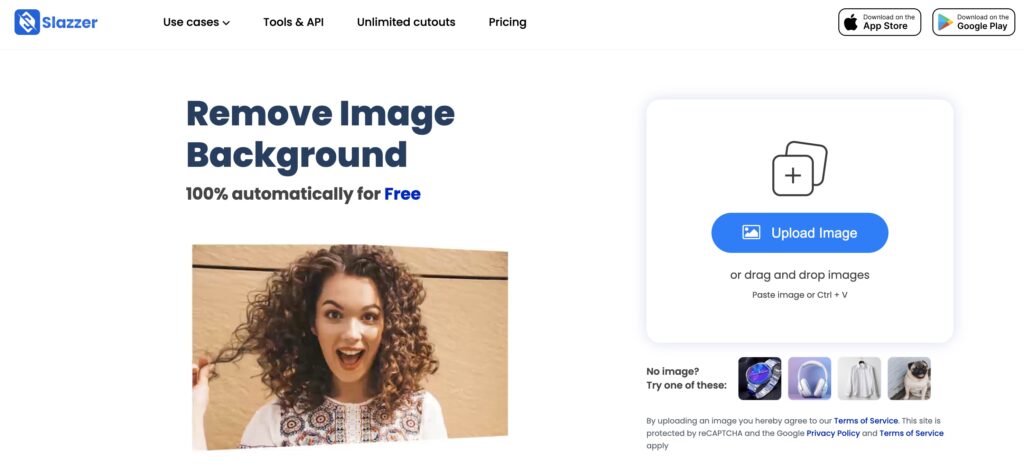1024x476 pixels.
Task: Expand the Use cases dropdown menu
Action: click(x=196, y=22)
